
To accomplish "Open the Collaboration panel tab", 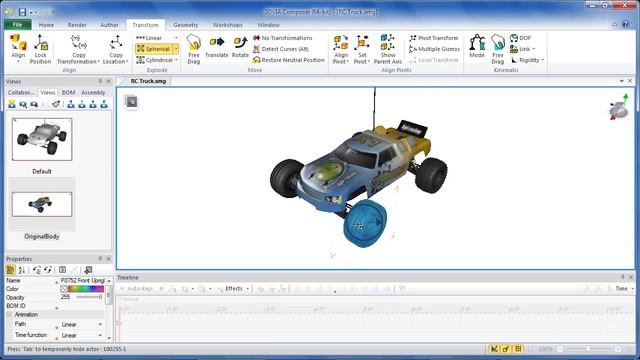I will coord(21,93).
